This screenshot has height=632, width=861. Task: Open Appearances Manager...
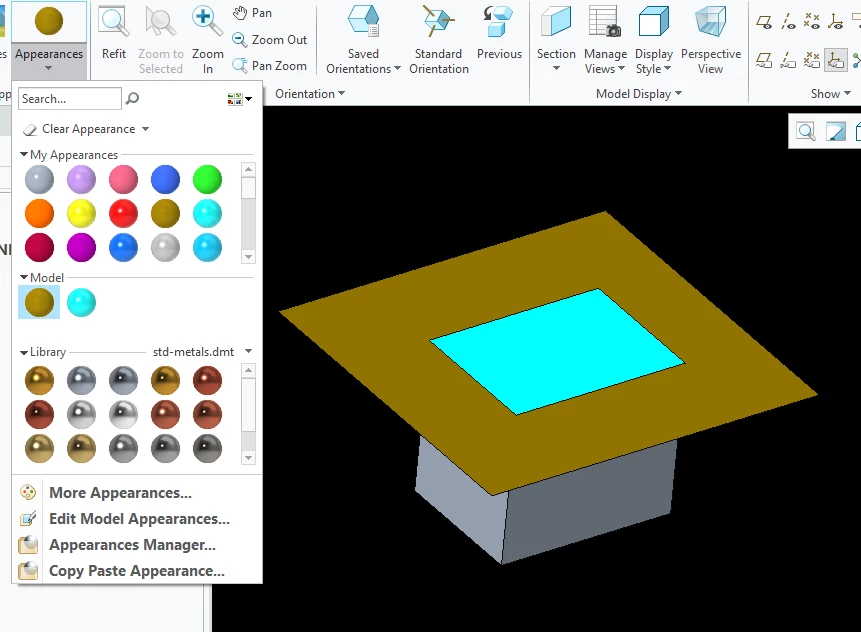(x=132, y=545)
